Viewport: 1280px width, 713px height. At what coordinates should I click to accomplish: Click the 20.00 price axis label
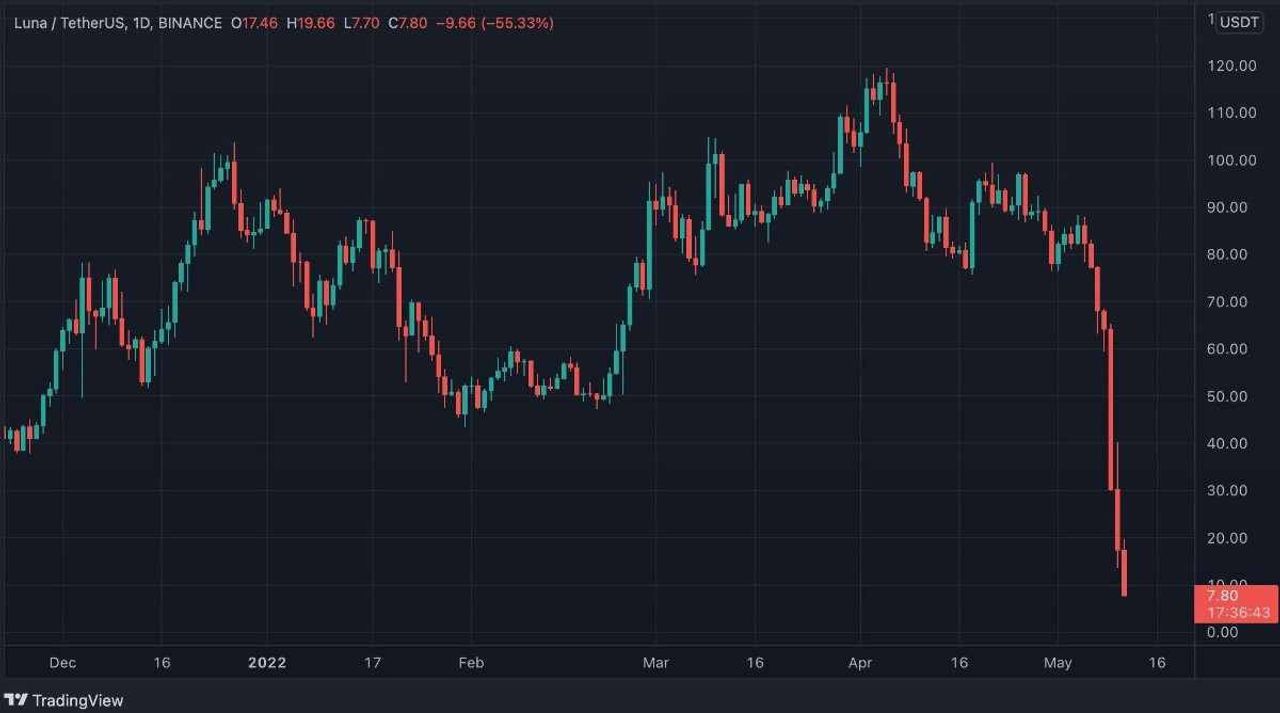point(1228,538)
